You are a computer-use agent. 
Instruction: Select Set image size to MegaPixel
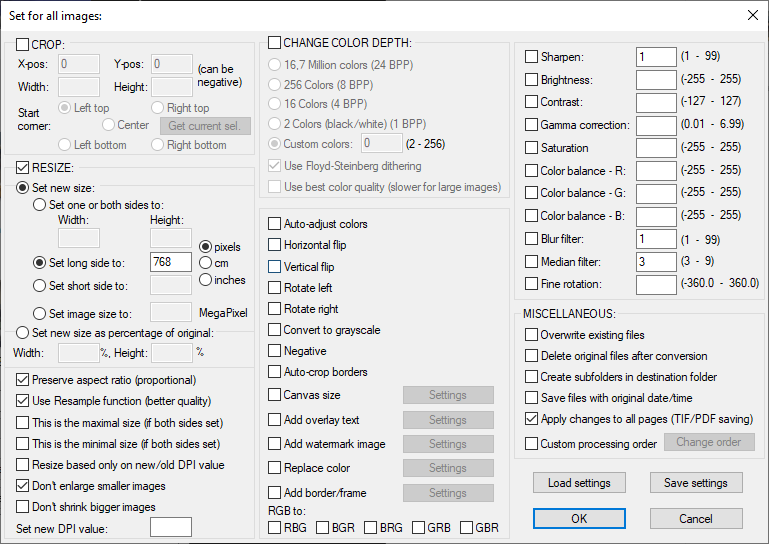pos(41,313)
